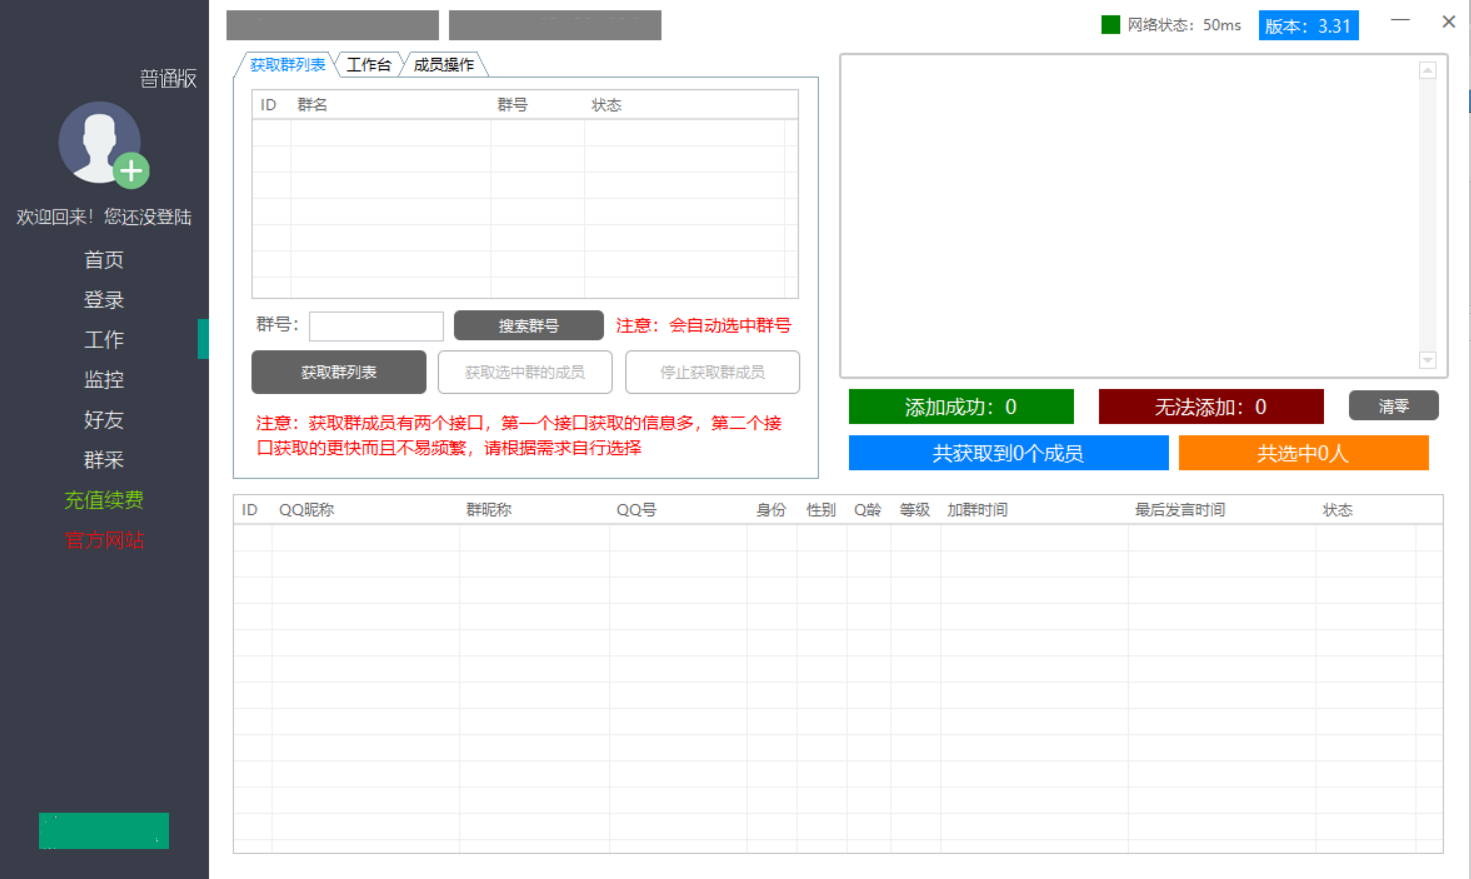Viewport: 1471px width, 879px height.
Task: Open the 官方网站 official website link
Action: (104, 540)
